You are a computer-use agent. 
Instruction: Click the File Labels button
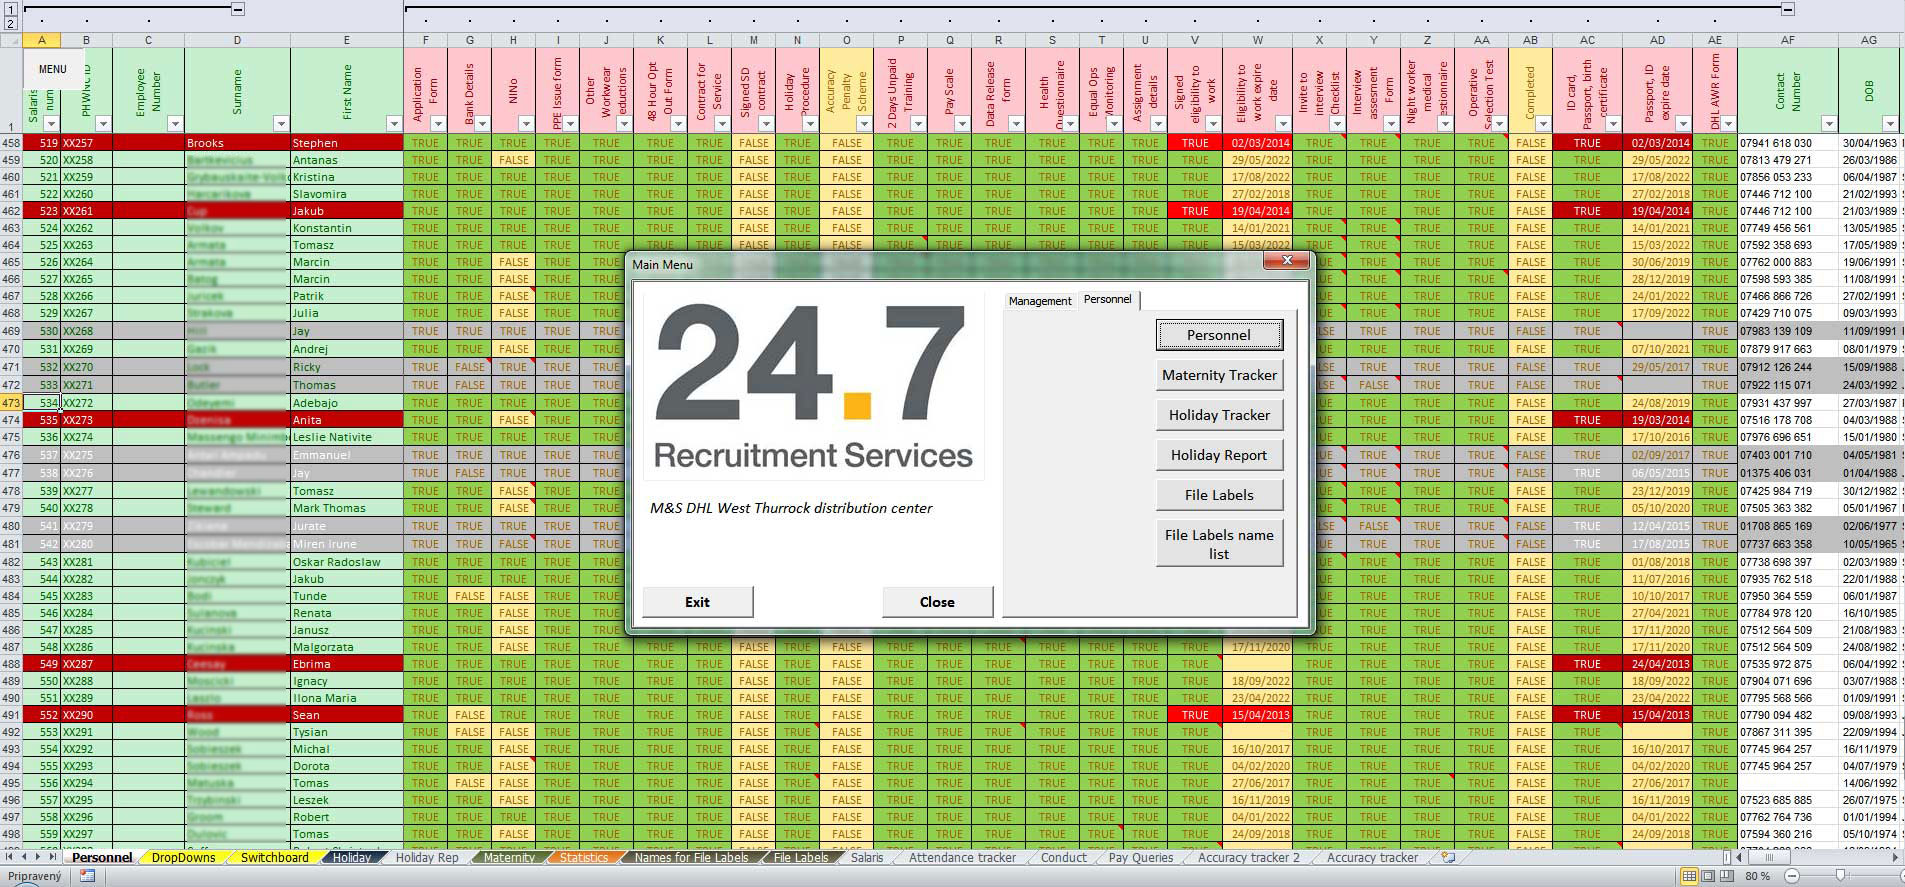point(1219,495)
